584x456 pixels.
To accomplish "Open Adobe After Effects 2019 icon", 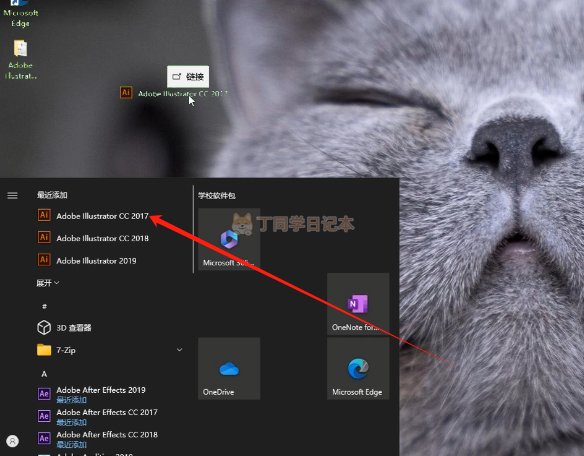I will point(44,393).
